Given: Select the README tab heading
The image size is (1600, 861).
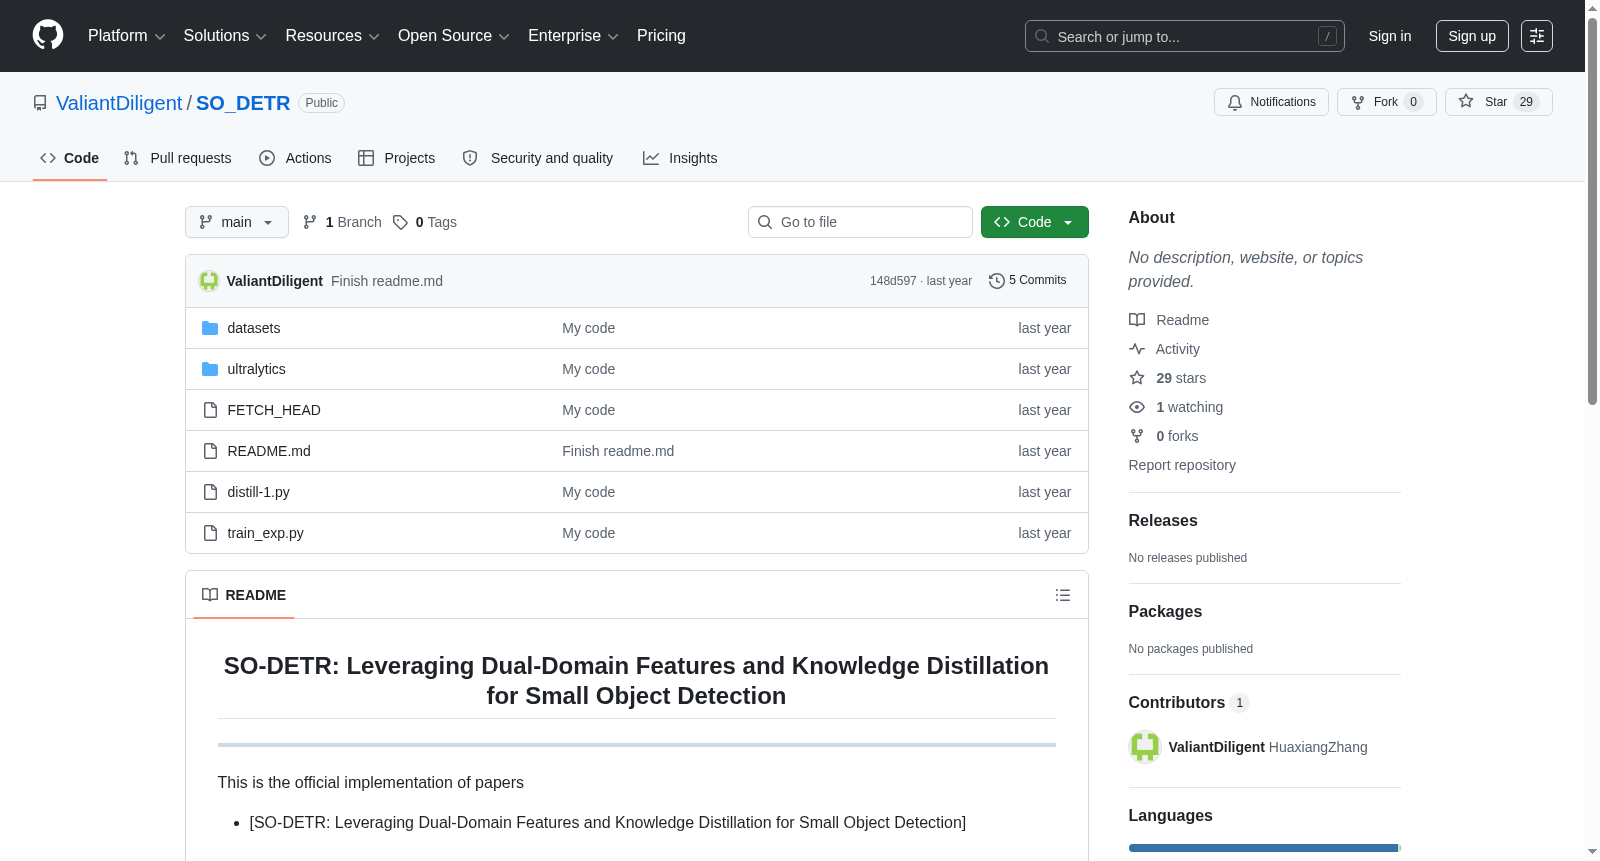Looking at the screenshot, I should coord(244,595).
